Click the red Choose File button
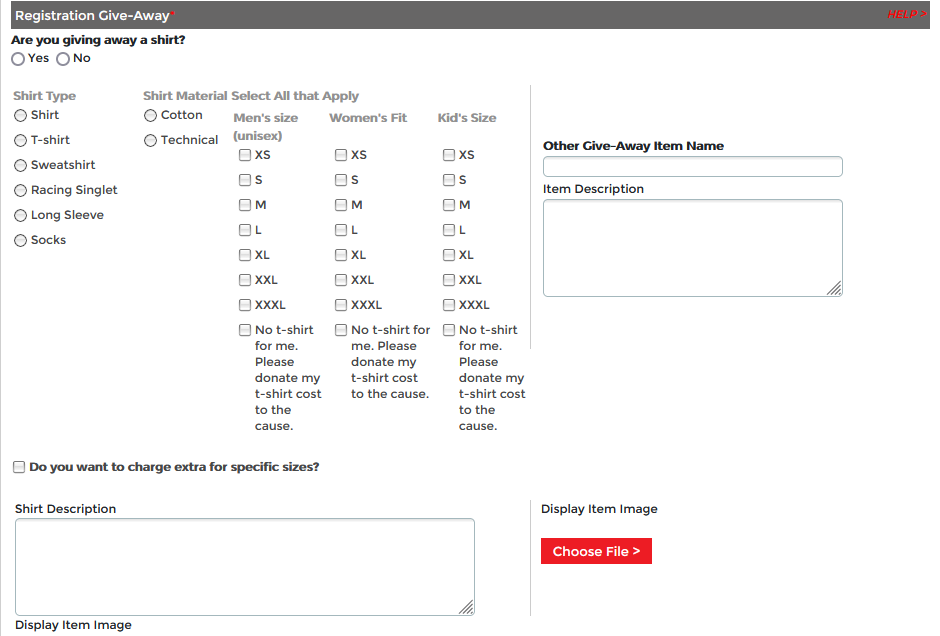This screenshot has width=940, height=636. click(596, 551)
